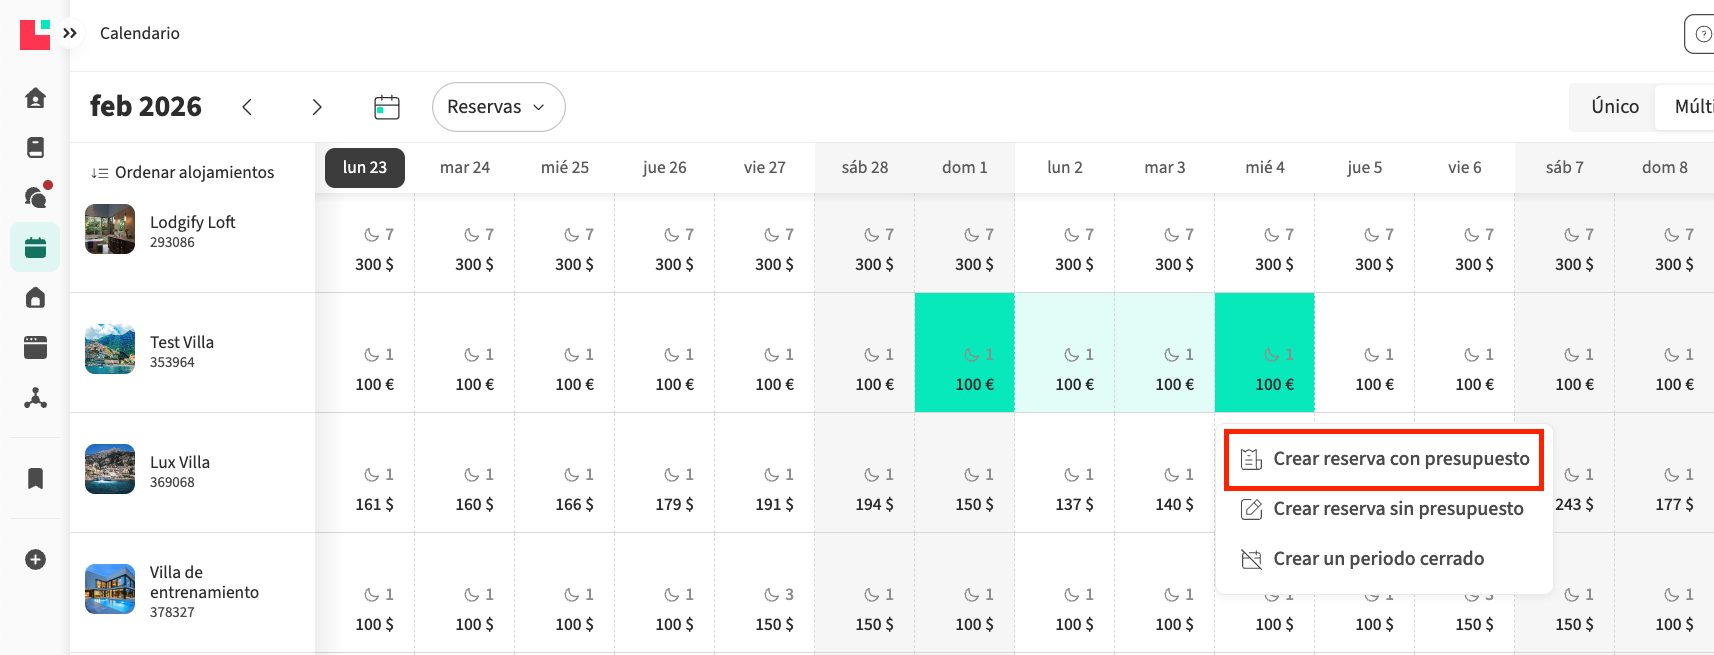1714x655 pixels.
Task: Select Crear reserva sin presupuesto
Action: (x=1385, y=509)
